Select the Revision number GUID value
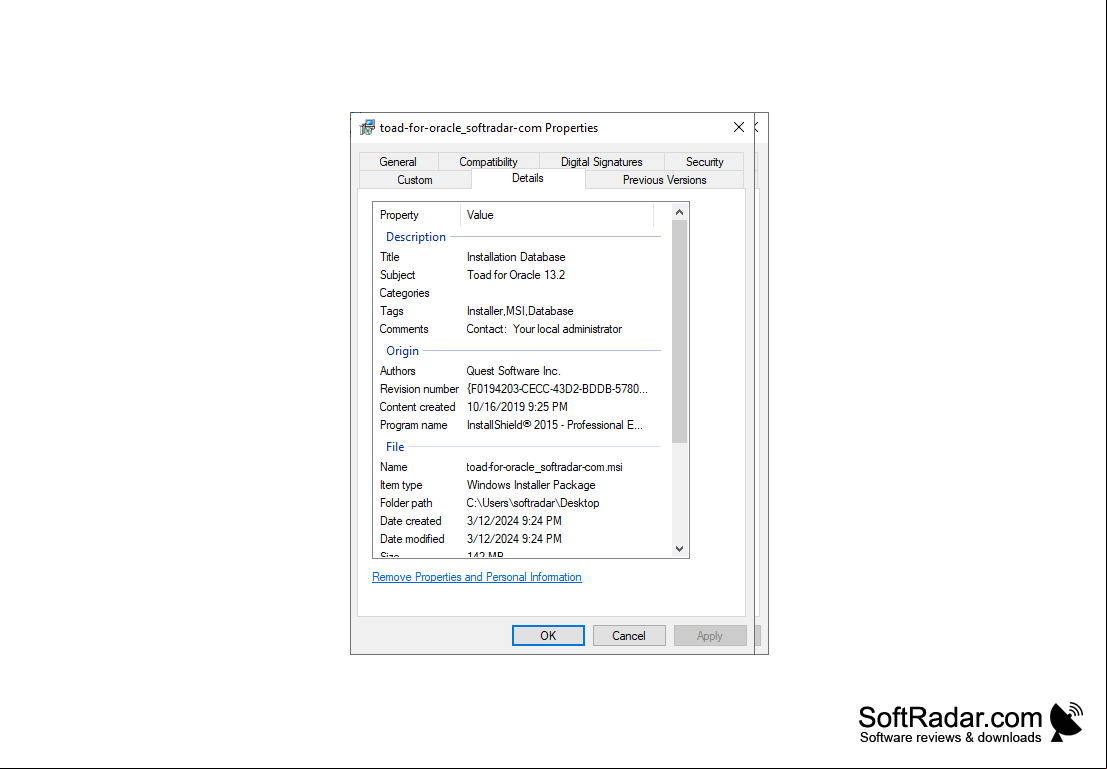Viewport: 1107px width, 769px height. click(x=557, y=389)
